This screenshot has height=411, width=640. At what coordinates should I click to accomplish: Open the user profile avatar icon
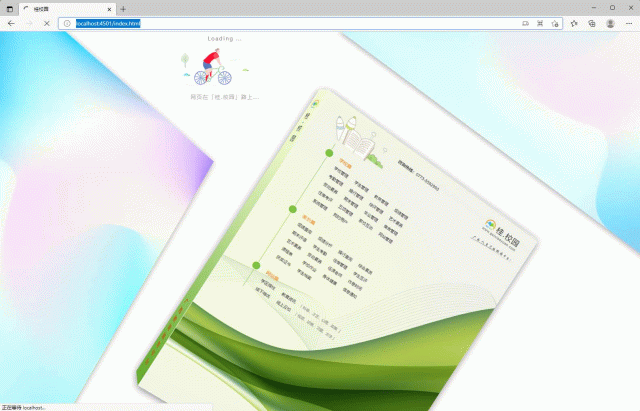click(x=610, y=22)
